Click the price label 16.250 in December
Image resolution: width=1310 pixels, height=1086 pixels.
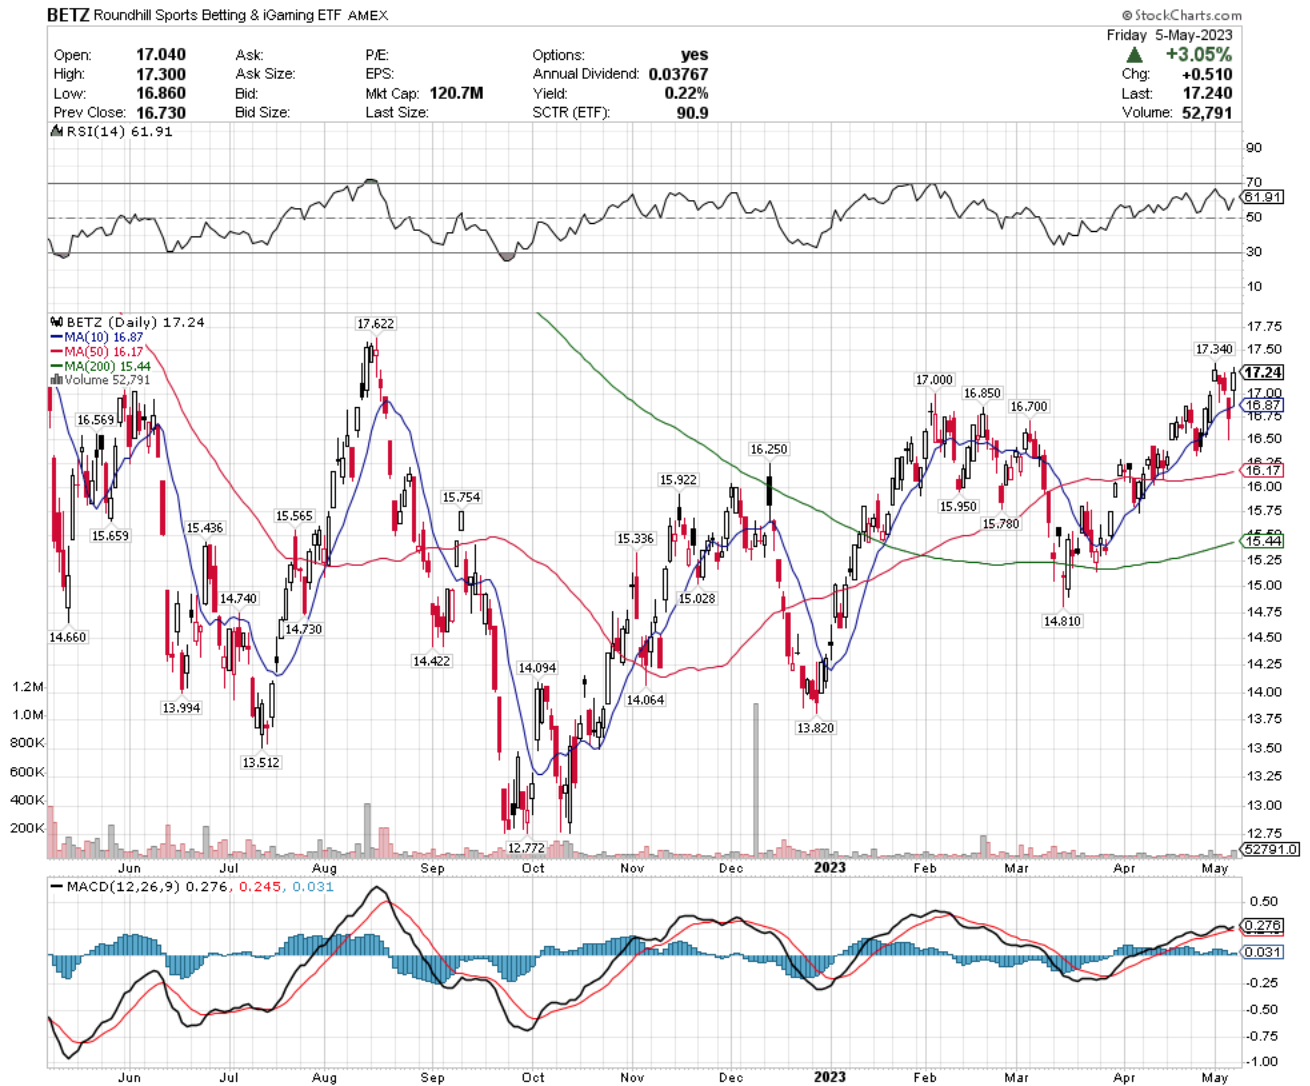tap(769, 450)
